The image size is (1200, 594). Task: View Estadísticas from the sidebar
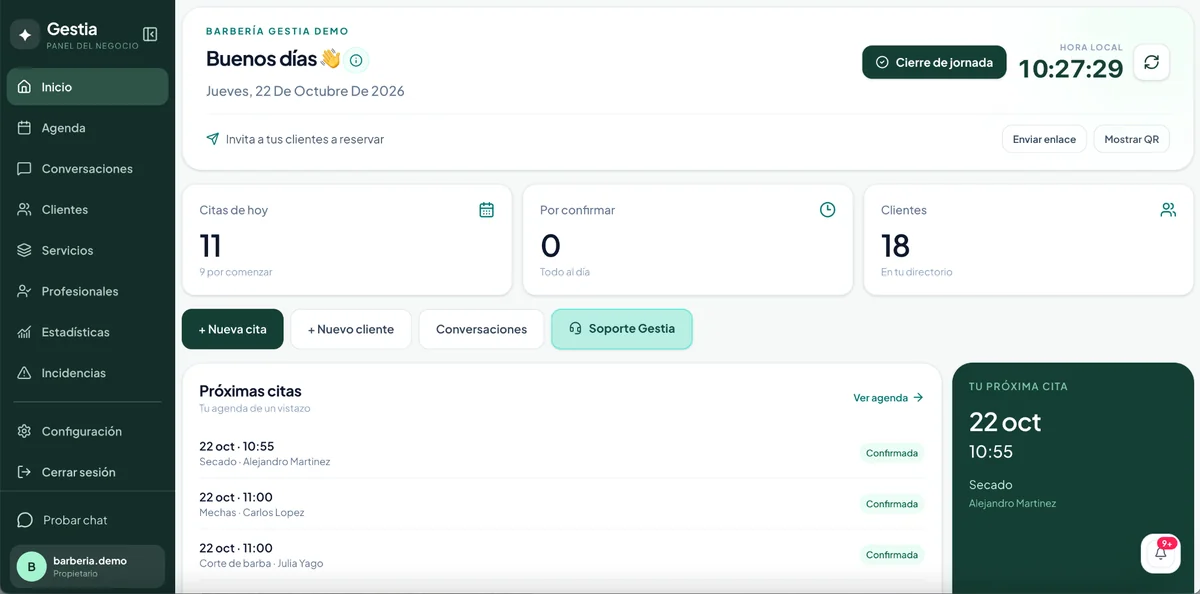[87, 332]
